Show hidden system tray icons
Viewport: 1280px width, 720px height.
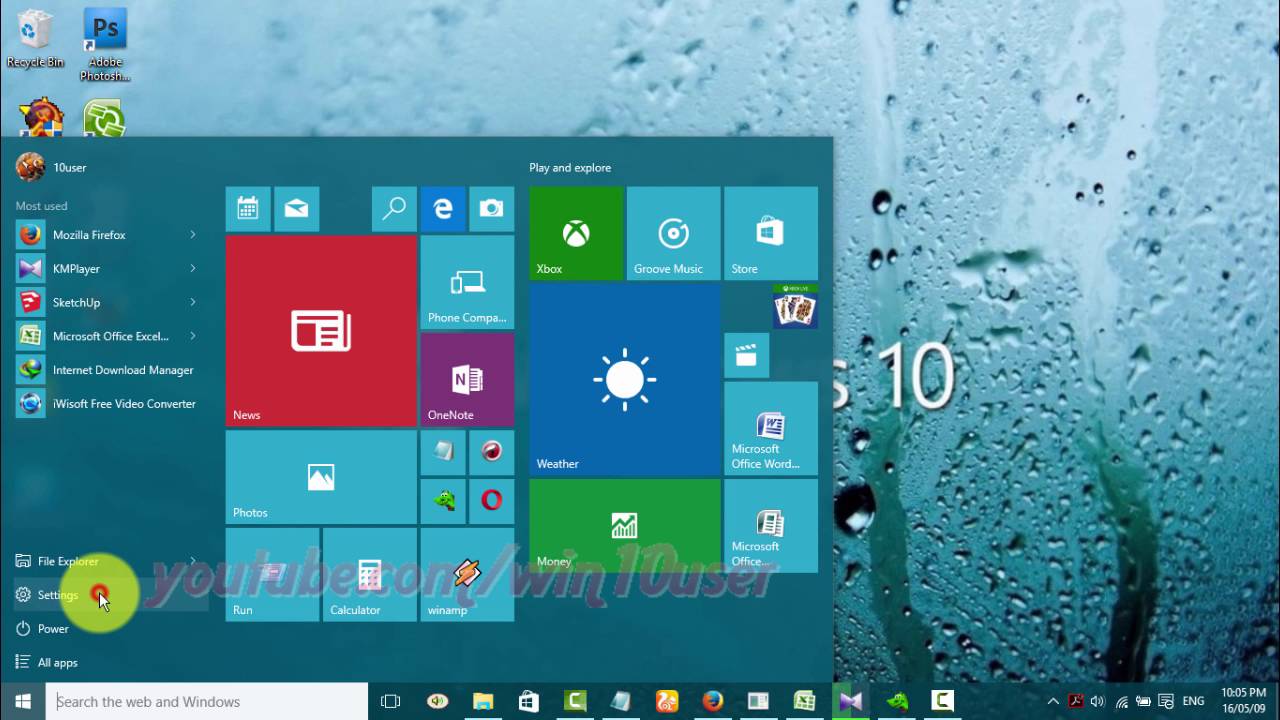click(1053, 702)
